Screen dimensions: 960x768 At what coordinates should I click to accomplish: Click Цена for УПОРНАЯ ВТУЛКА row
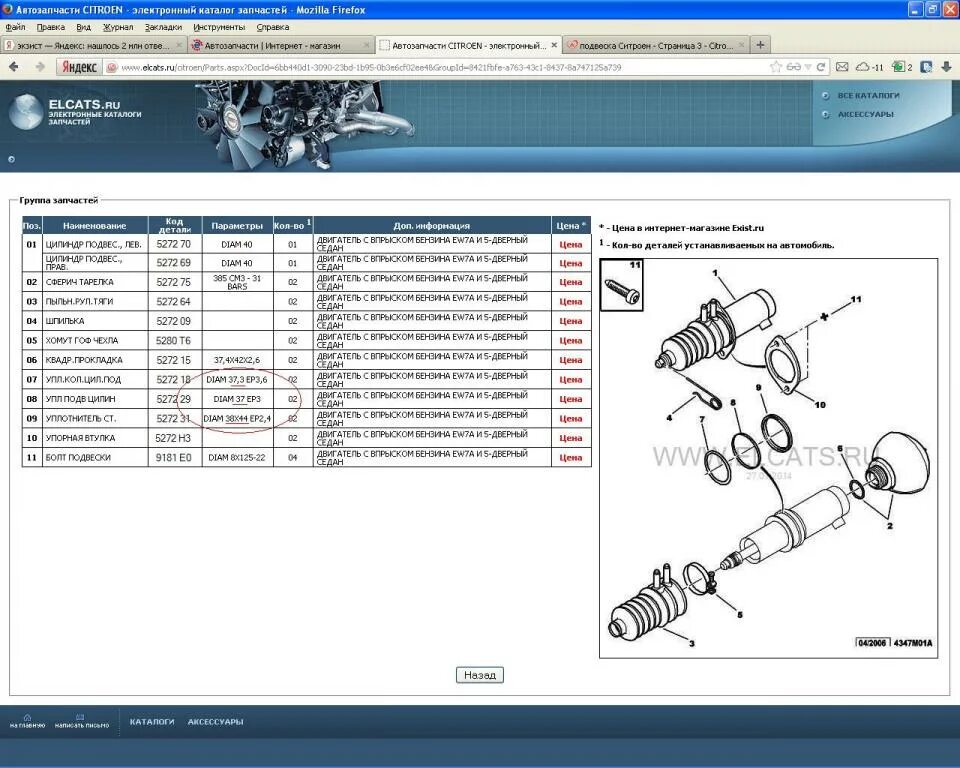(x=570, y=438)
